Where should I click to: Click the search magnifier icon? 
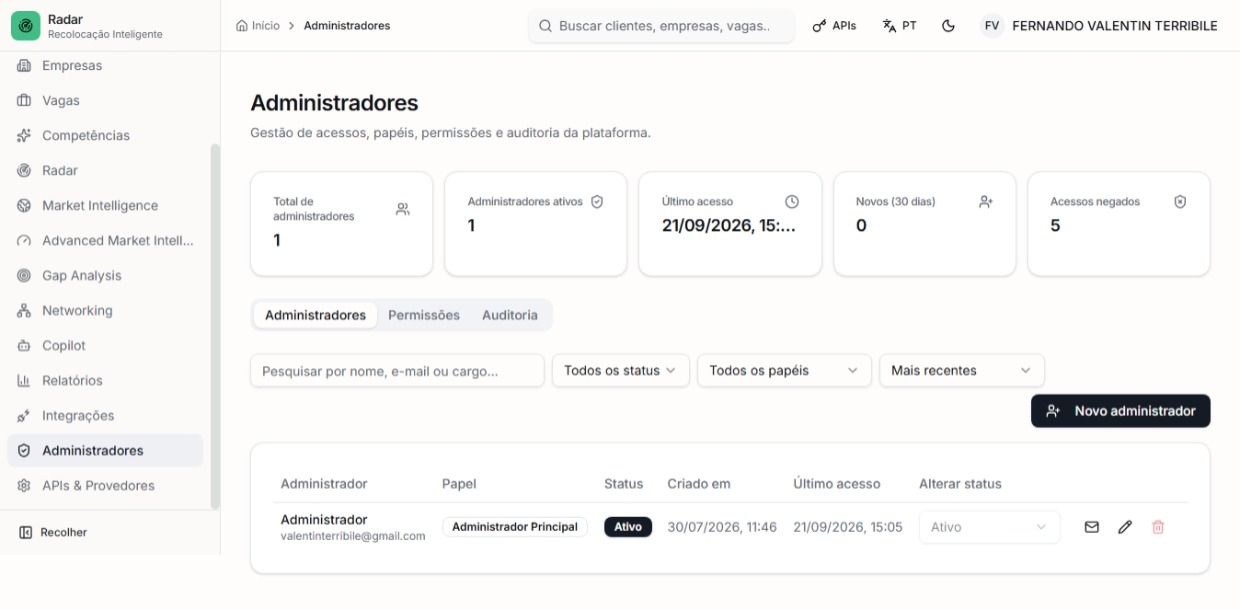pos(546,26)
